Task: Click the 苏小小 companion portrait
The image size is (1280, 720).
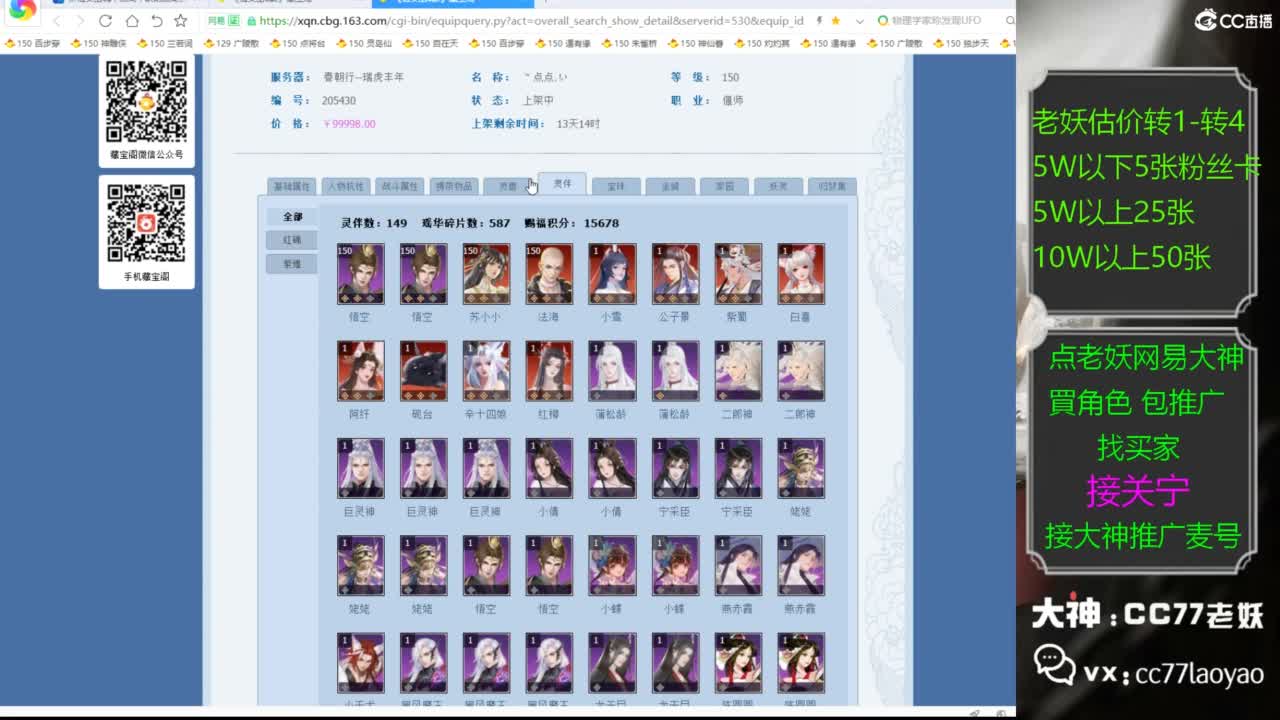Action: click(486, 274)
